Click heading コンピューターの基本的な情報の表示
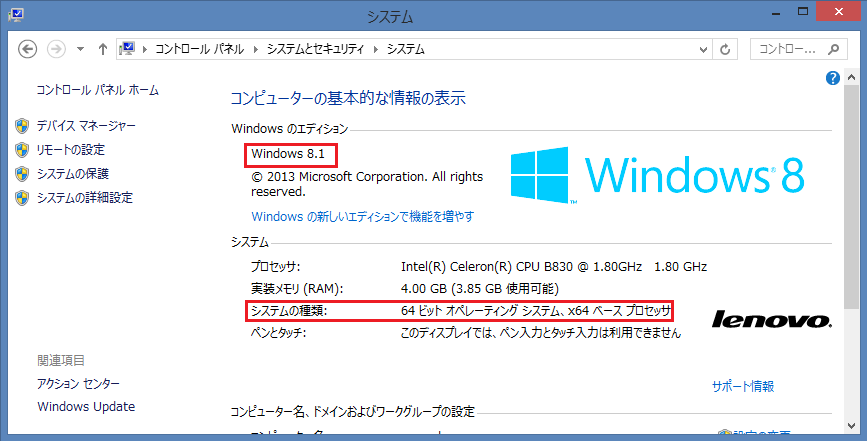The width and height of the screenshot is (867, 441). click(x=348, y=98)
